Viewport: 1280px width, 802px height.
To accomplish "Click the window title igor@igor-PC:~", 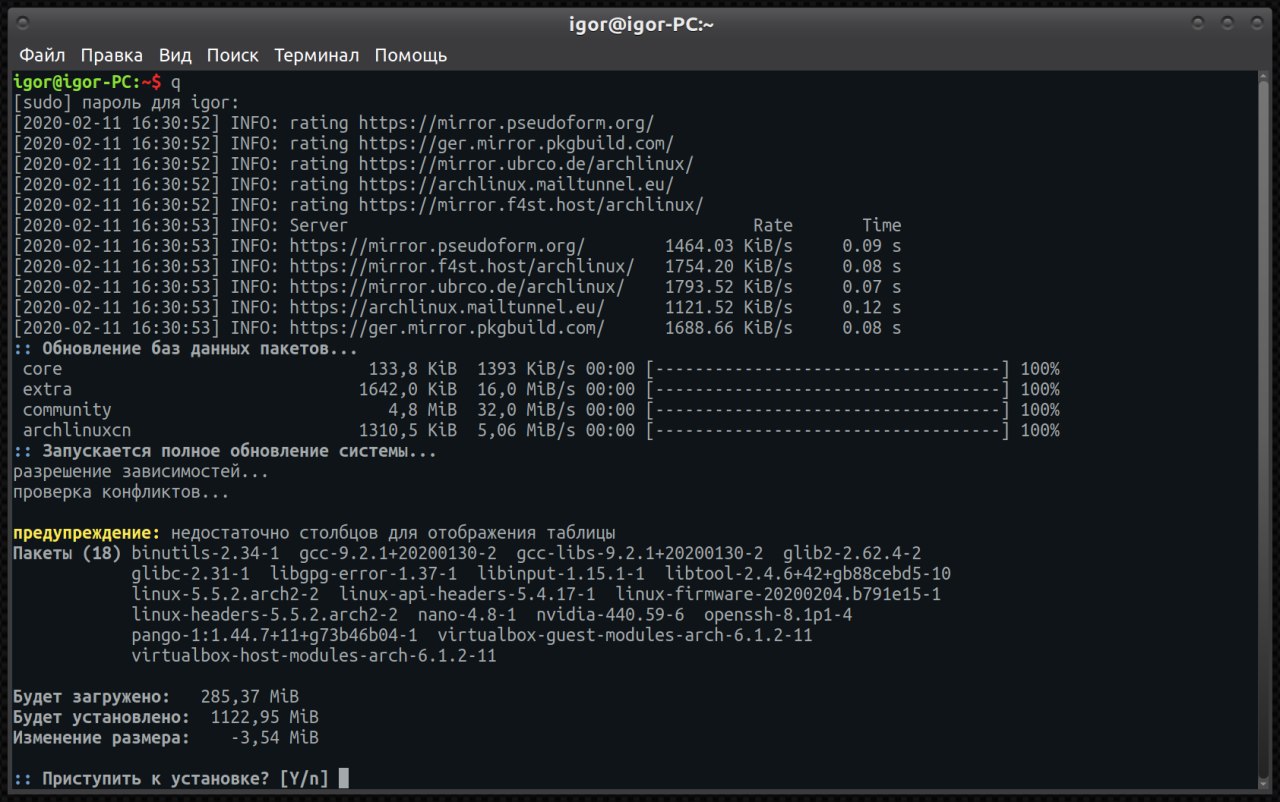I will tap(639, 24).
